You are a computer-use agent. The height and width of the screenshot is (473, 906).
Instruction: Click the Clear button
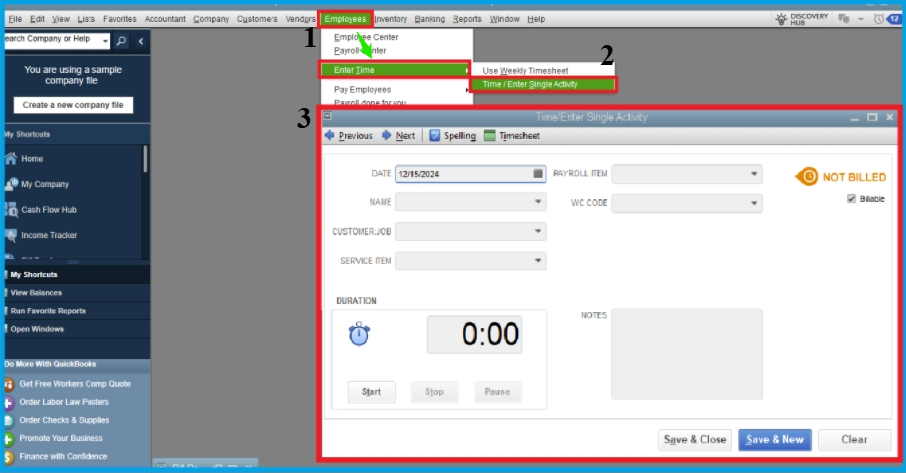coord(854,440)
